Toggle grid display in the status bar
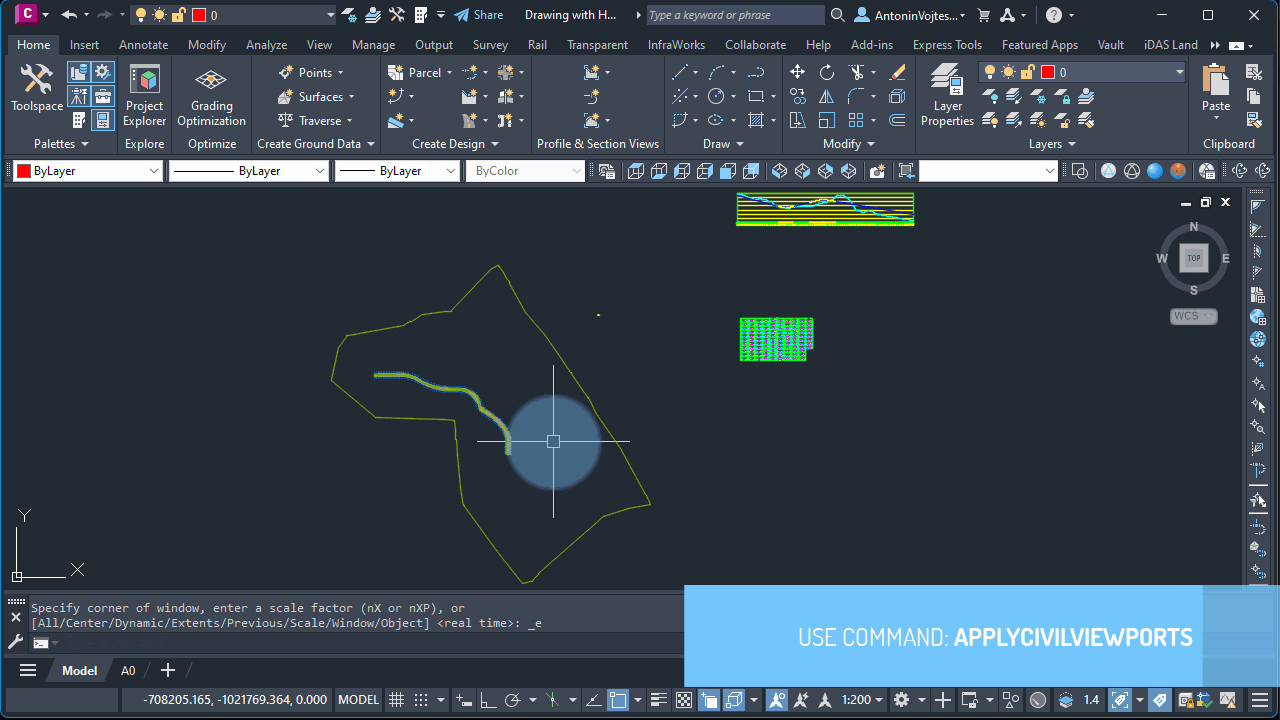The height and width of the screenshot is (720, 1280). [x=396, y=699]
